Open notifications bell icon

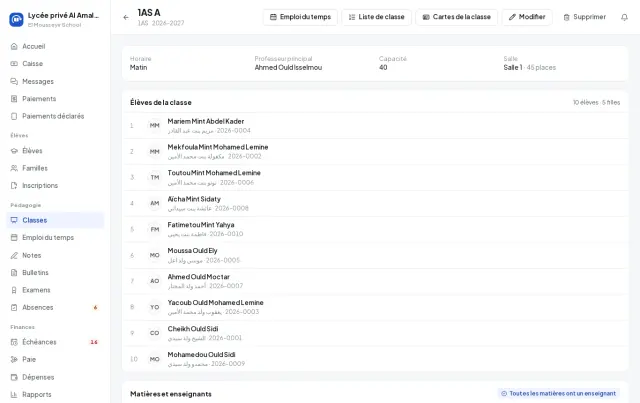(x=624, y=17)
